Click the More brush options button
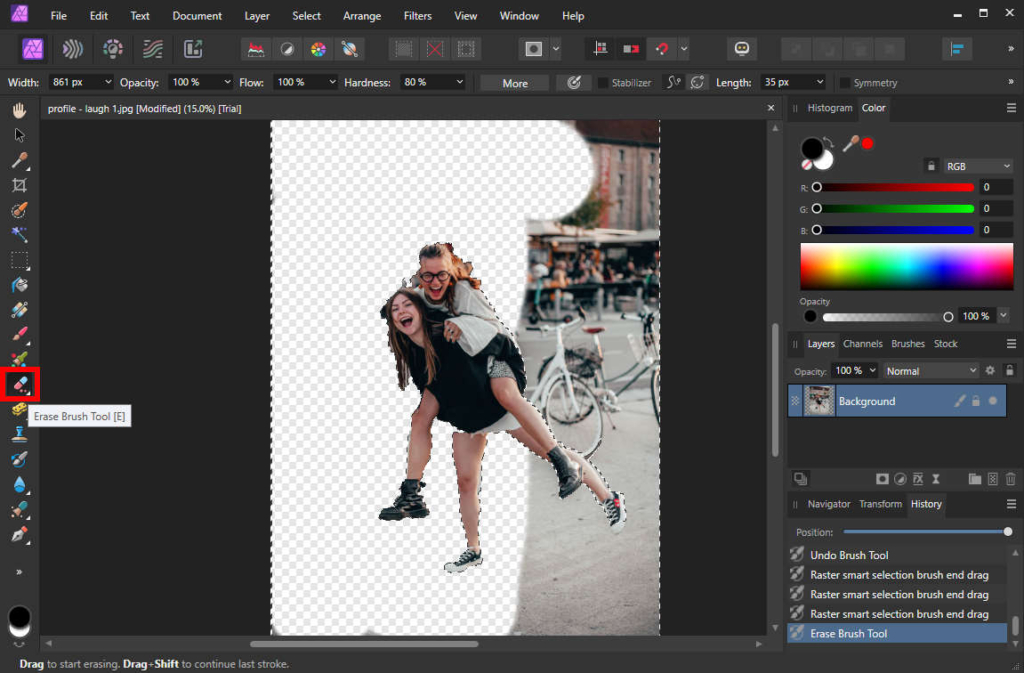 coord(513,83)
